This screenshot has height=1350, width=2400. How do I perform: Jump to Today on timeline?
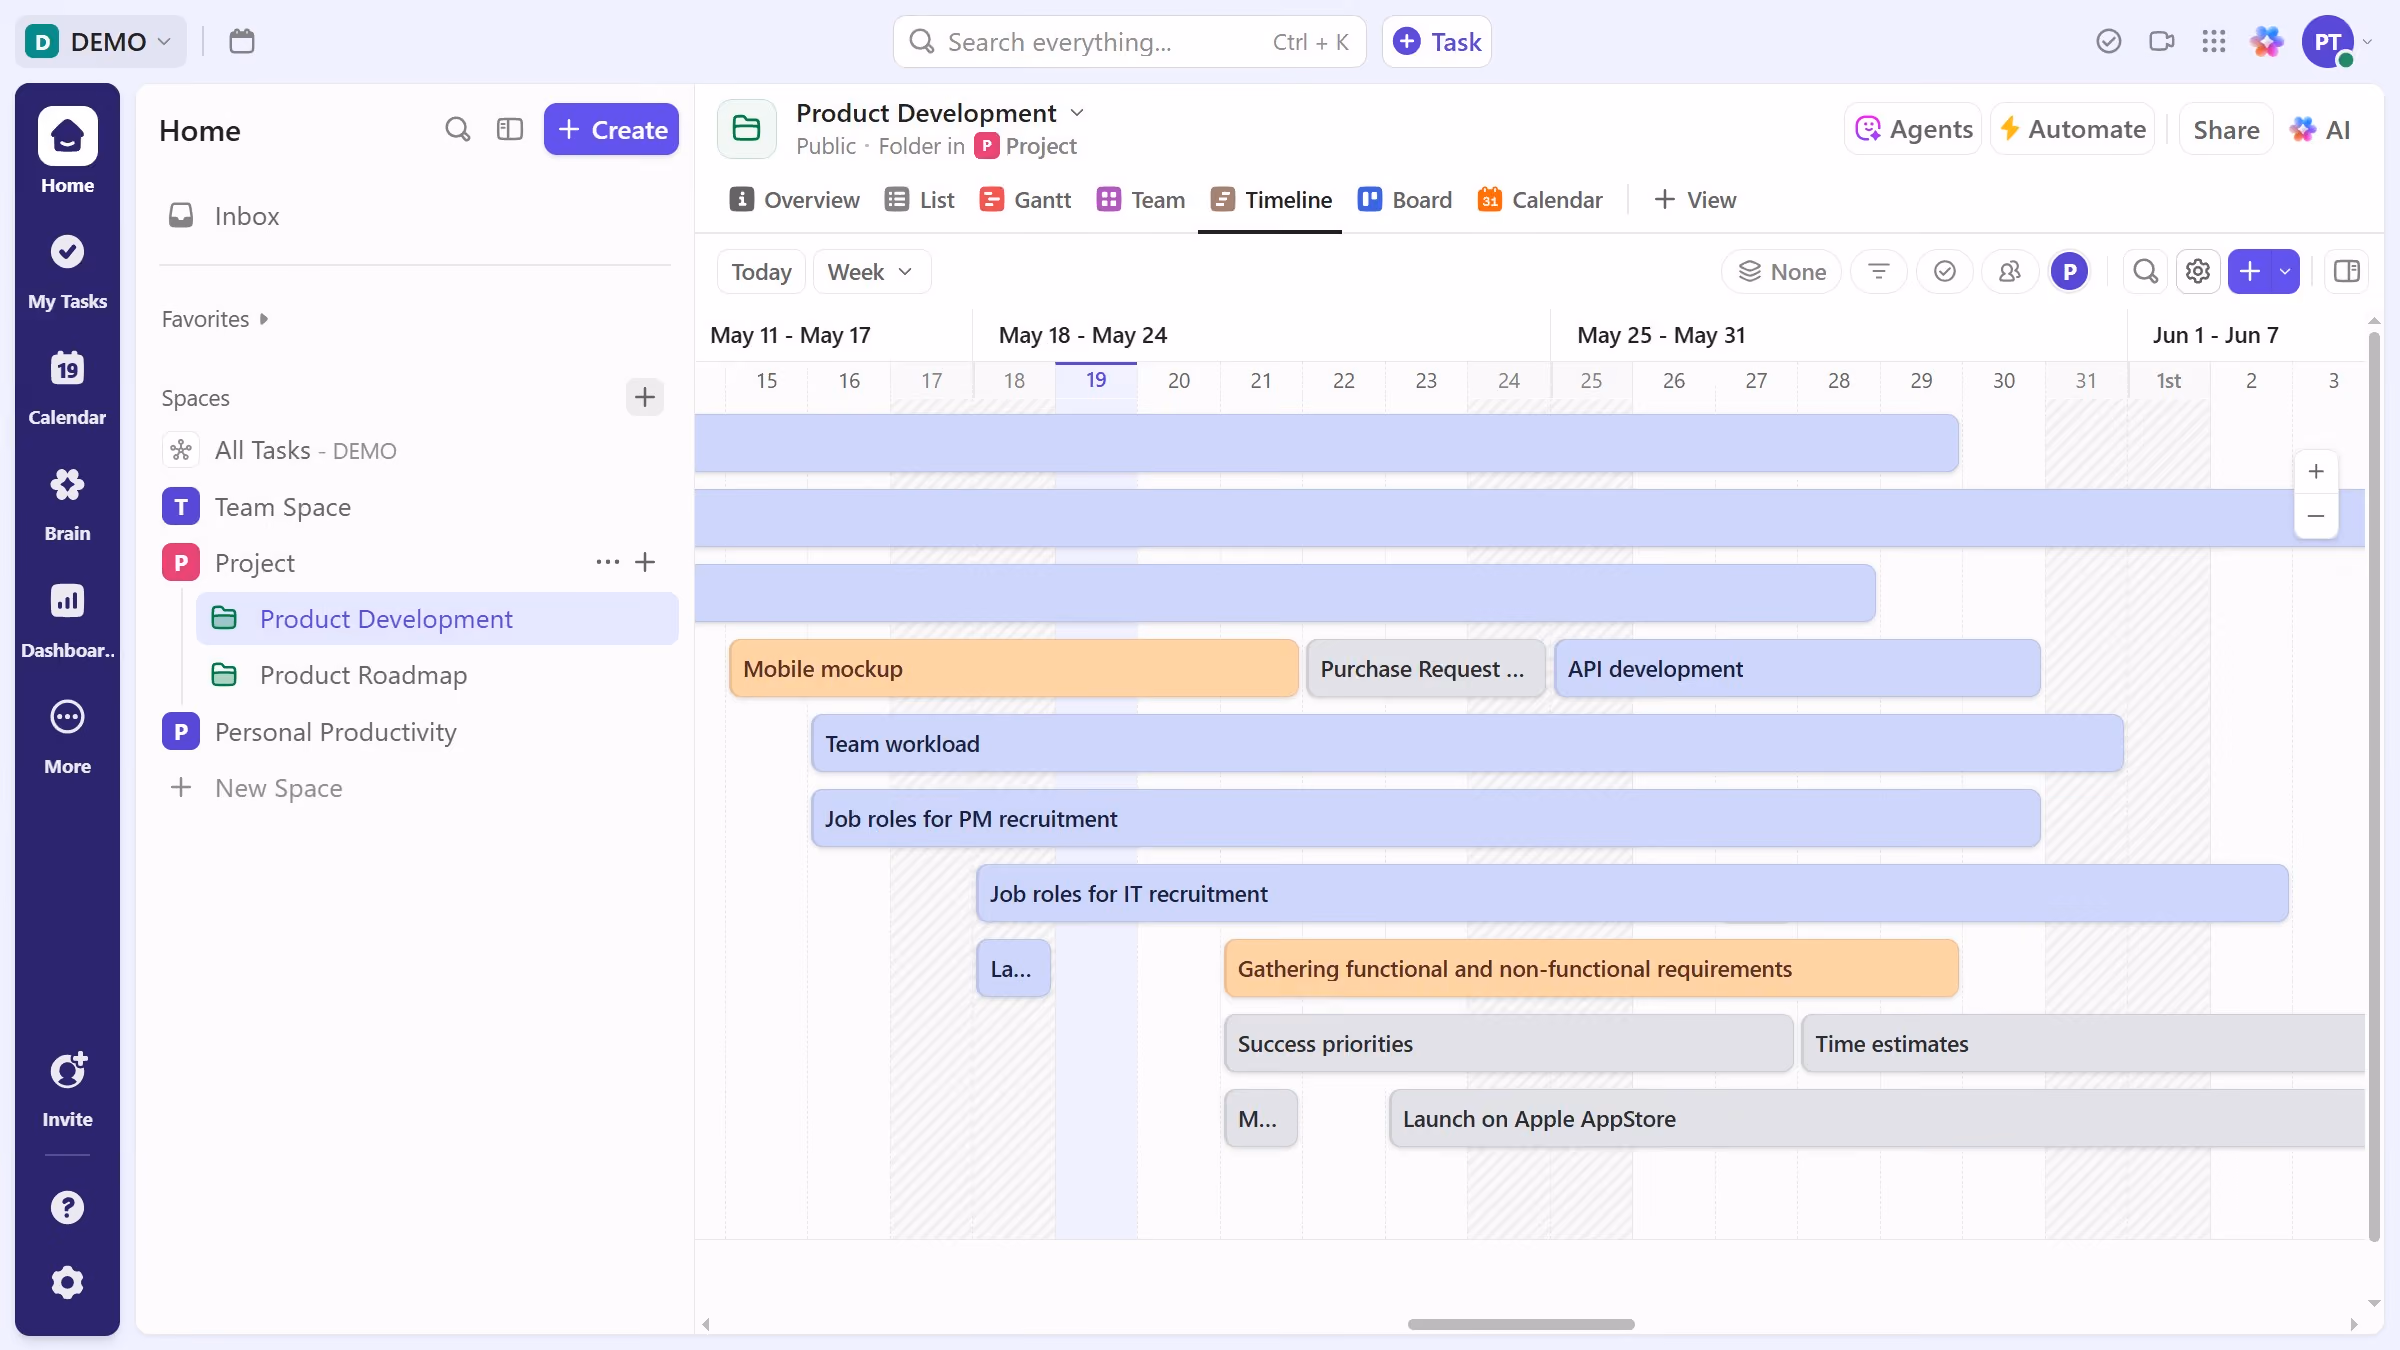[x=761, y=272]
